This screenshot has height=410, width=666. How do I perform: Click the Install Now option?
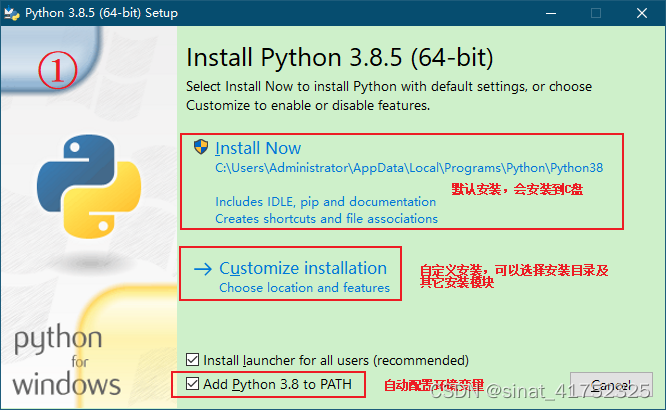258,148
